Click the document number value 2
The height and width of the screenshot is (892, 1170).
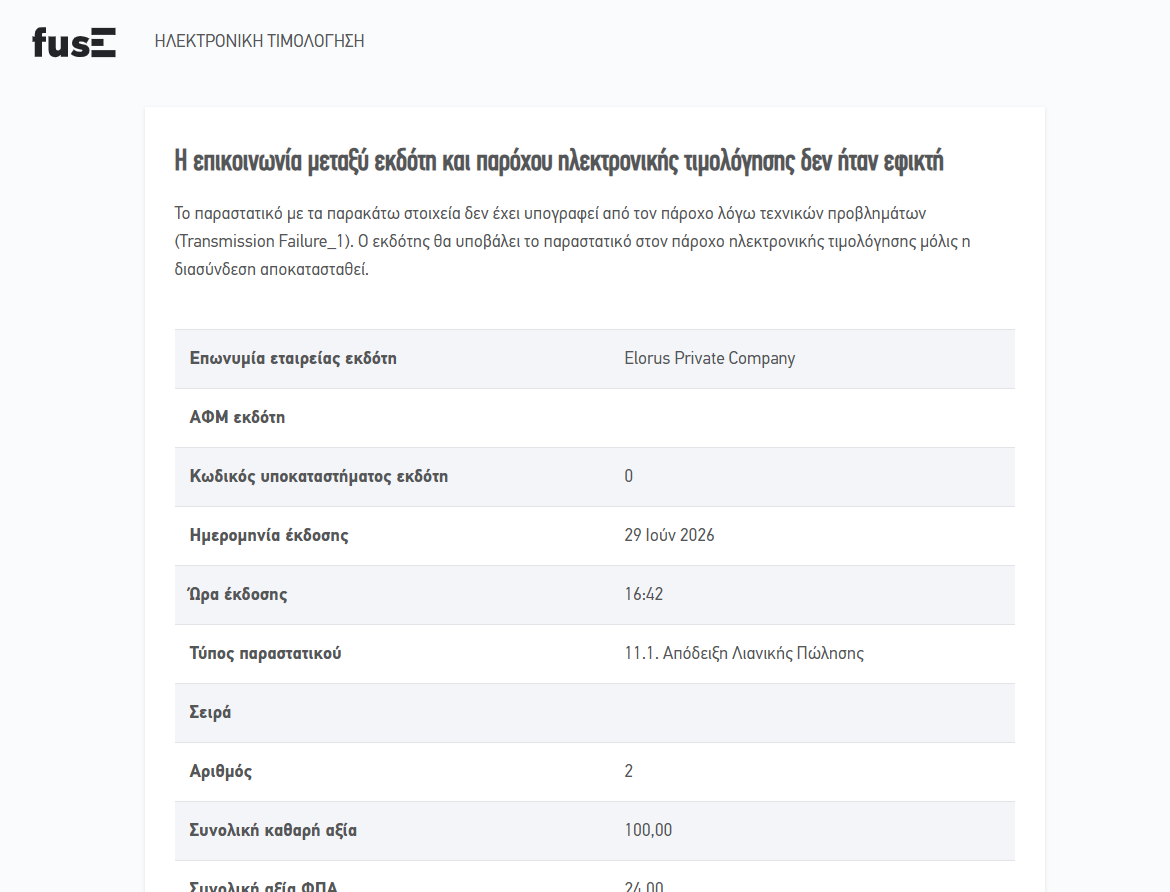click(x=628, y=771)
